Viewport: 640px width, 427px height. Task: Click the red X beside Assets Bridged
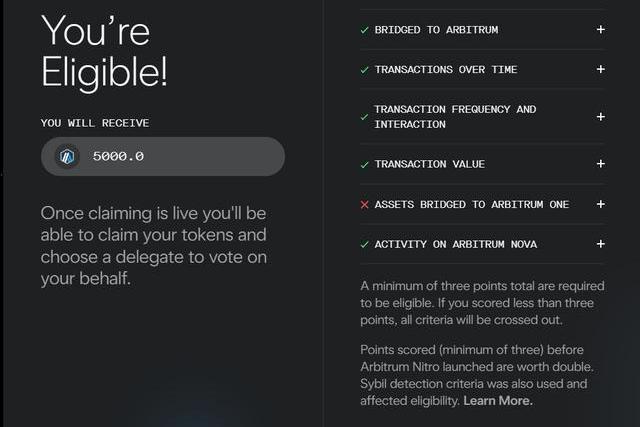[x=364, y=204]
